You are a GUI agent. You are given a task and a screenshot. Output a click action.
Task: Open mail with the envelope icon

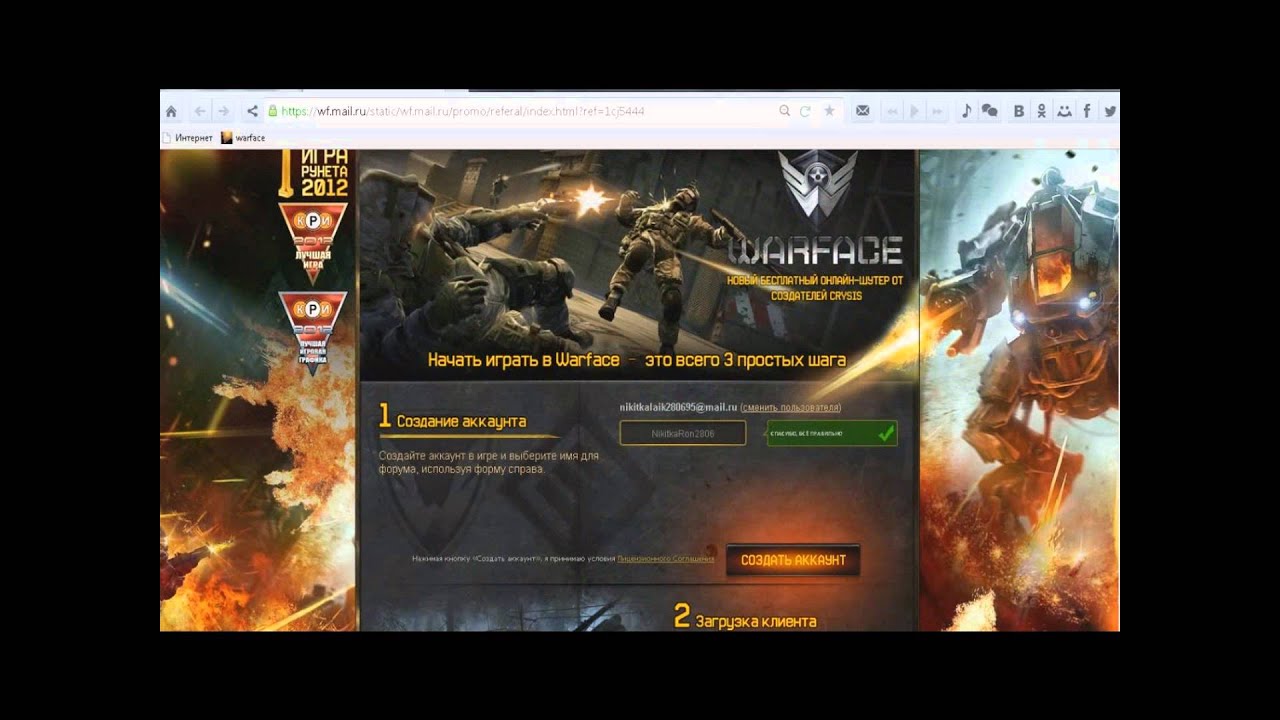(x=862, y=111)
